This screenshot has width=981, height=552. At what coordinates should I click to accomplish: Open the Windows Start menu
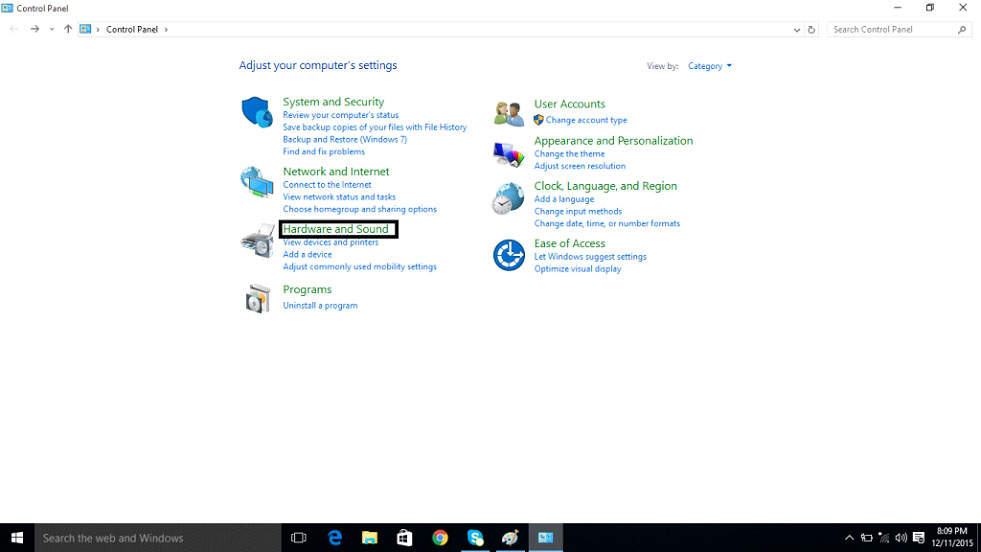click(17, 538)
